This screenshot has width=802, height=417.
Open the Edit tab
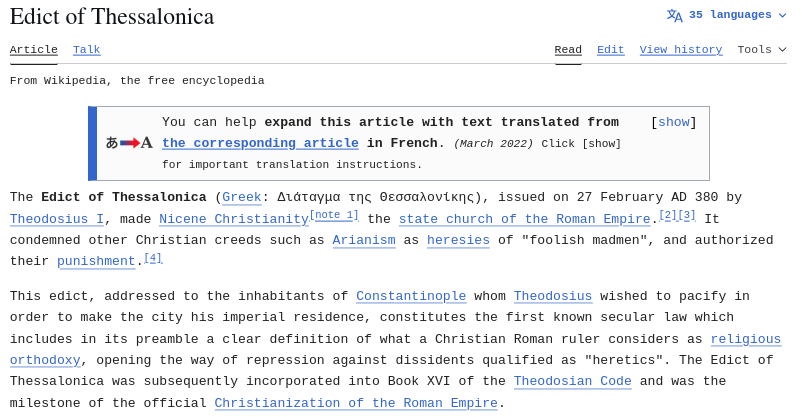pos(610,50)
